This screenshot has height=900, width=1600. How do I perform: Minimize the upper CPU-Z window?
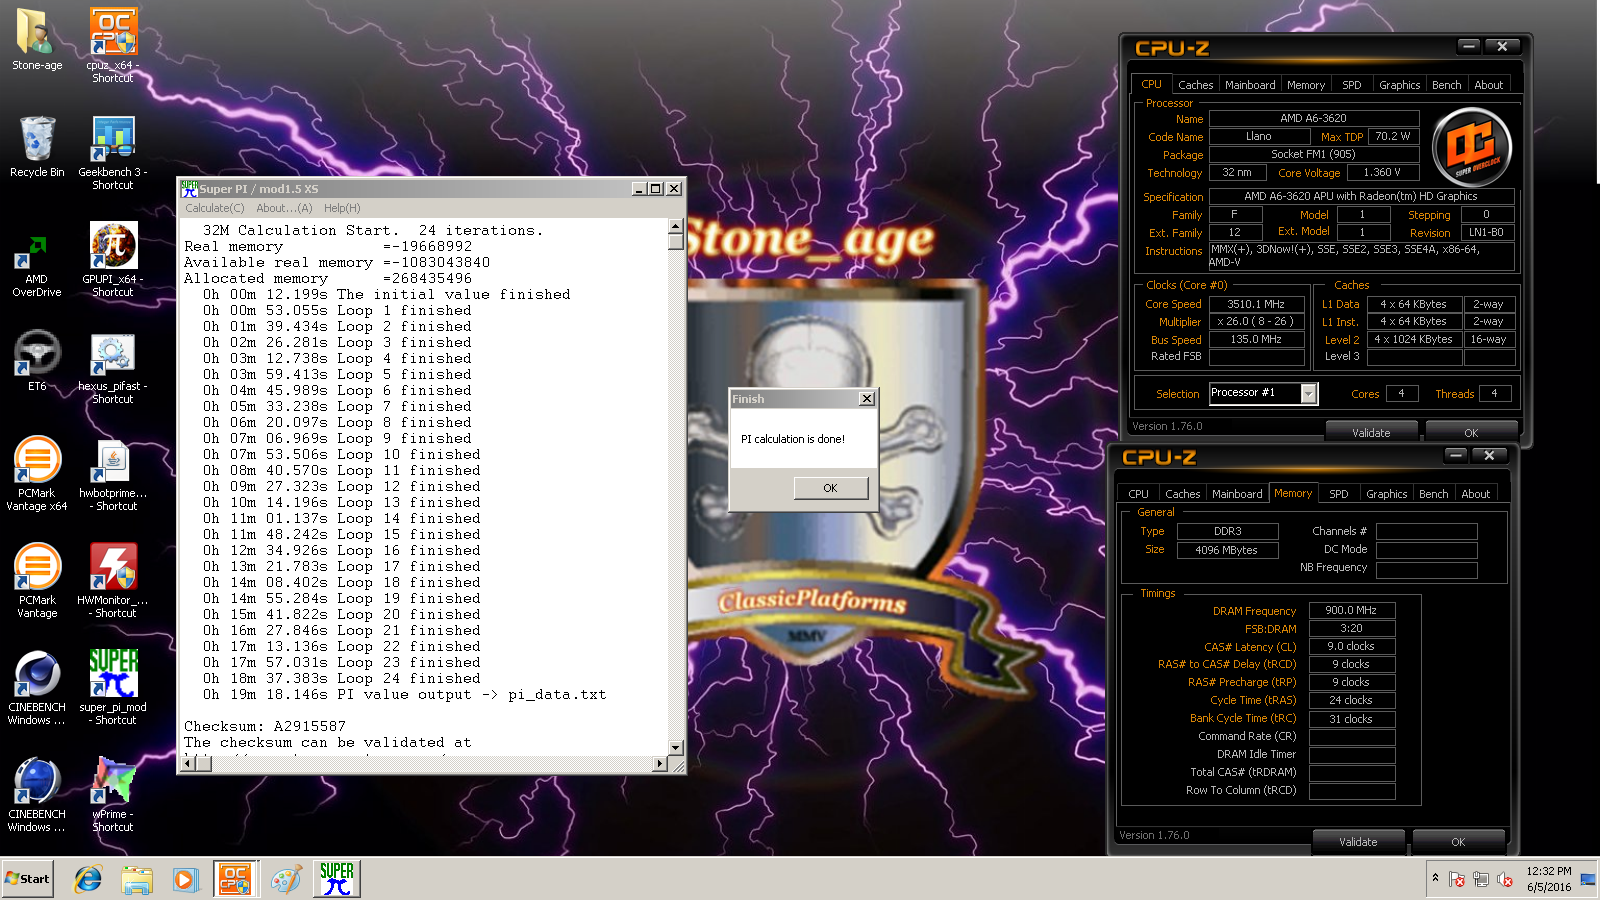coord(1468,46)
